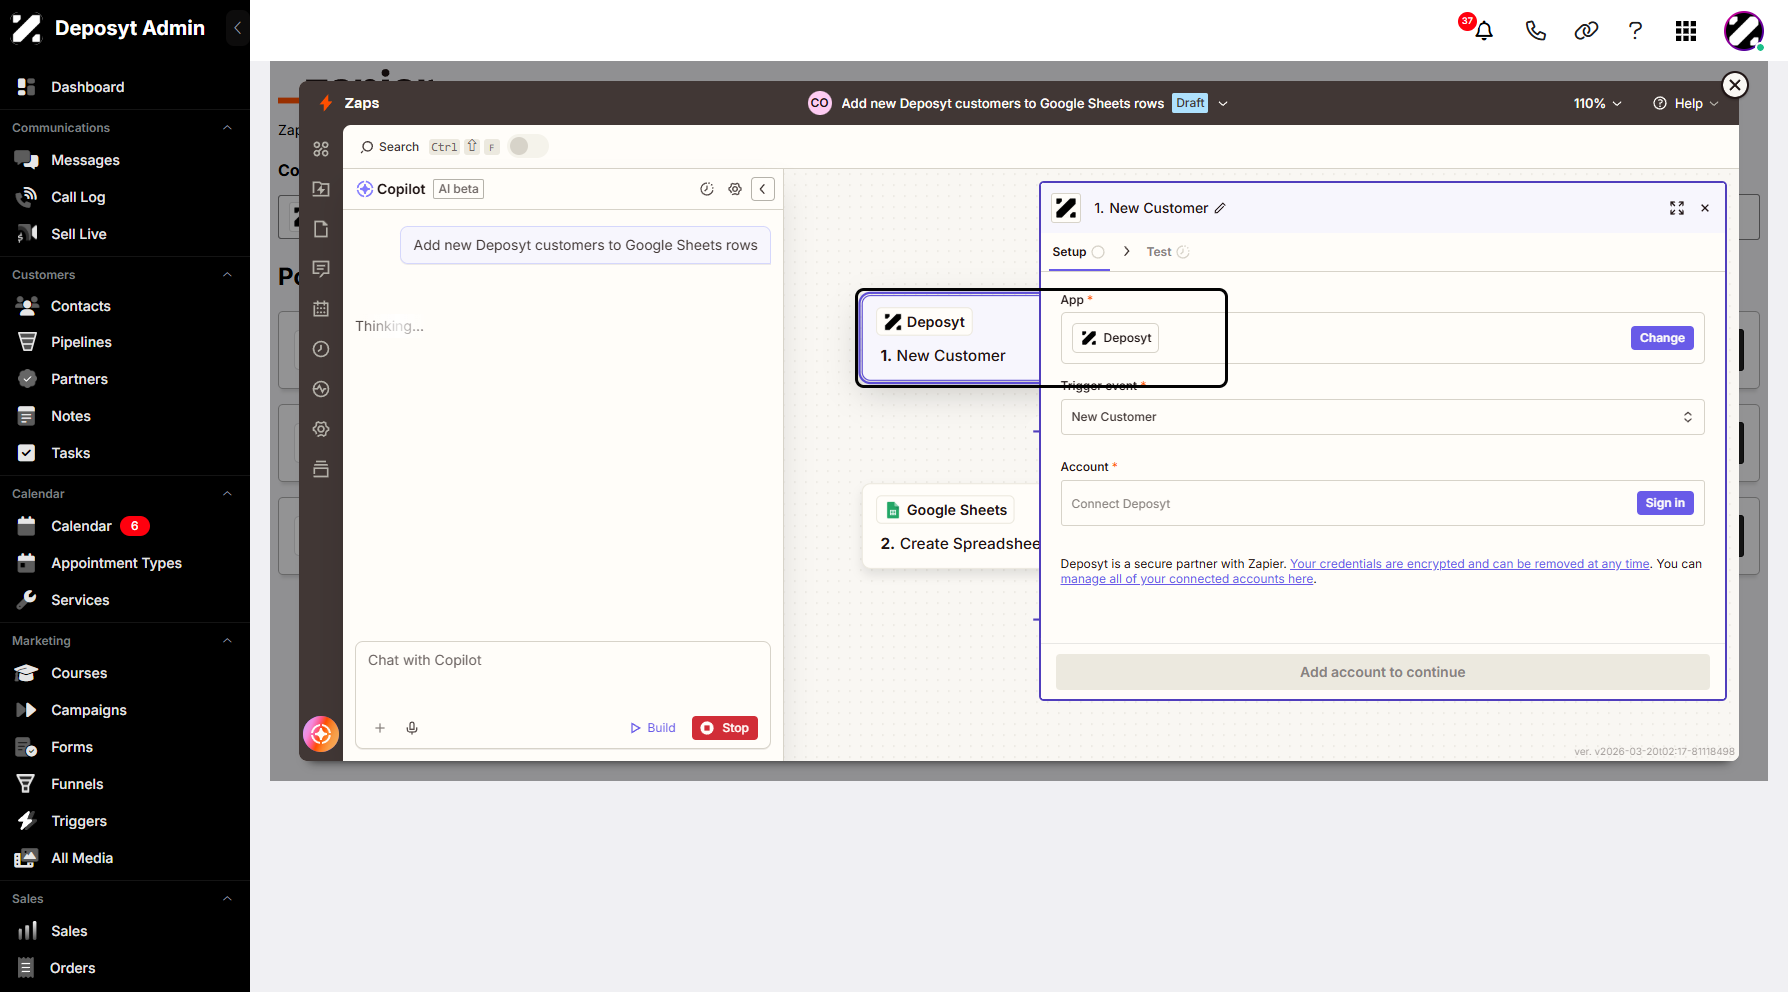Collapse the Calendar section
This screenshot has width=1788, height=992.
pyautogui.click(x=227, y=494)
